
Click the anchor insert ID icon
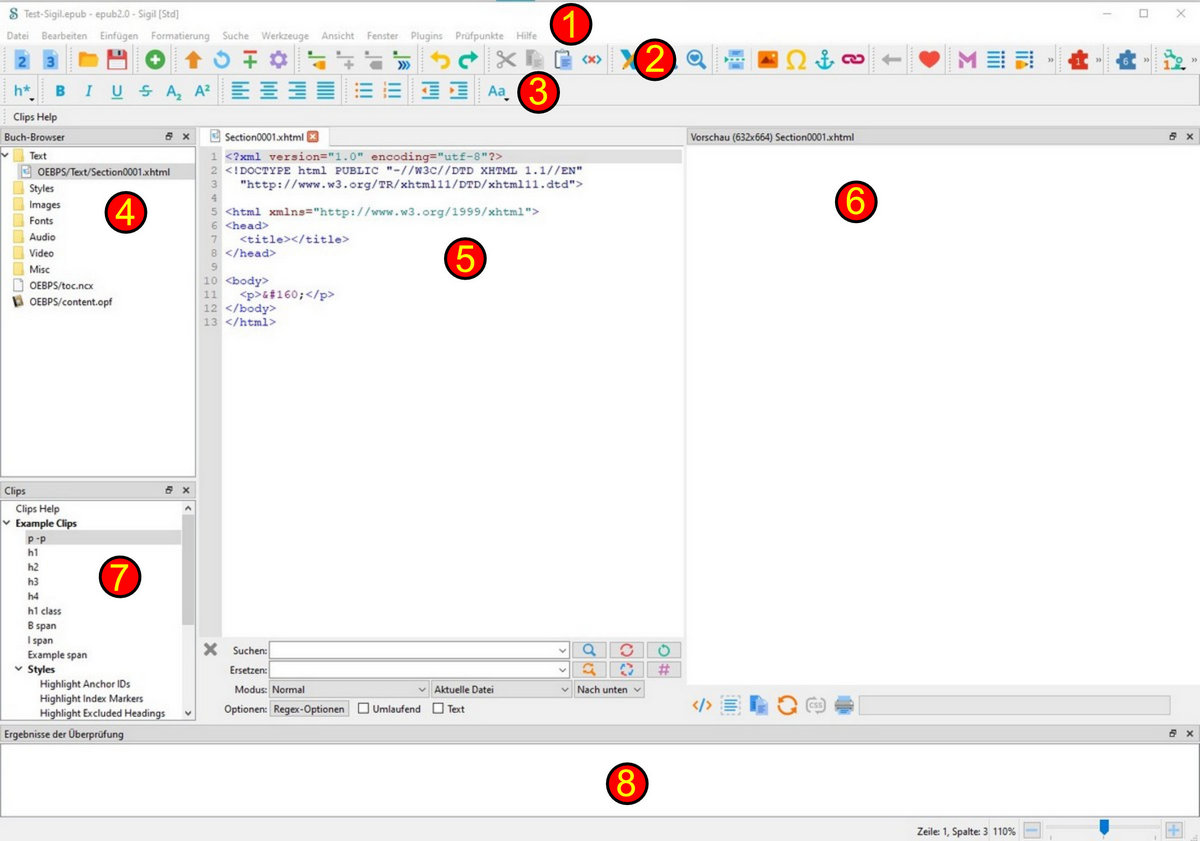824,60
